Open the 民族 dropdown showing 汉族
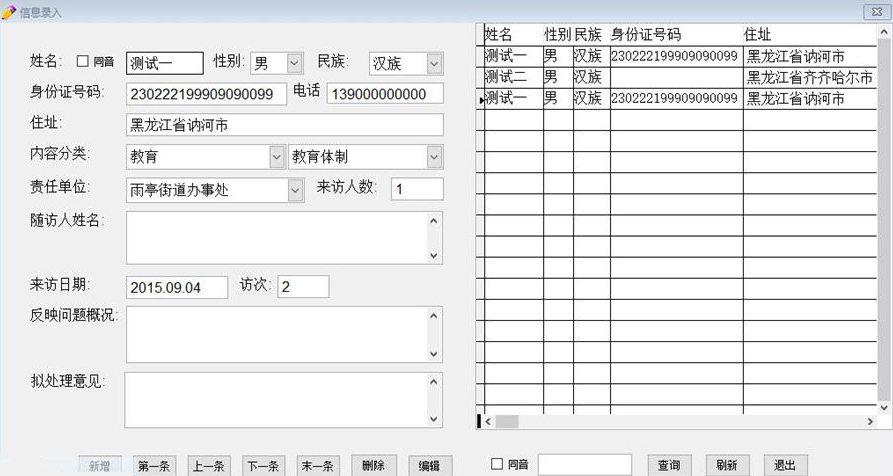Screen dimensions: 893x476 click(434, 64)
